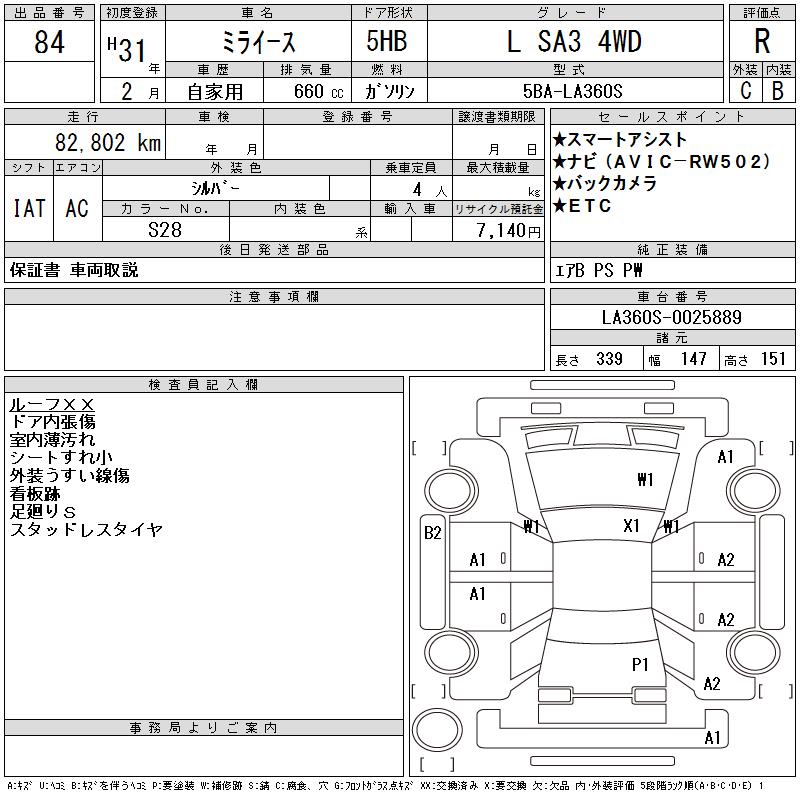Click the B2 damage mark on the car diagram
The image size is (800, 800).
432,533
